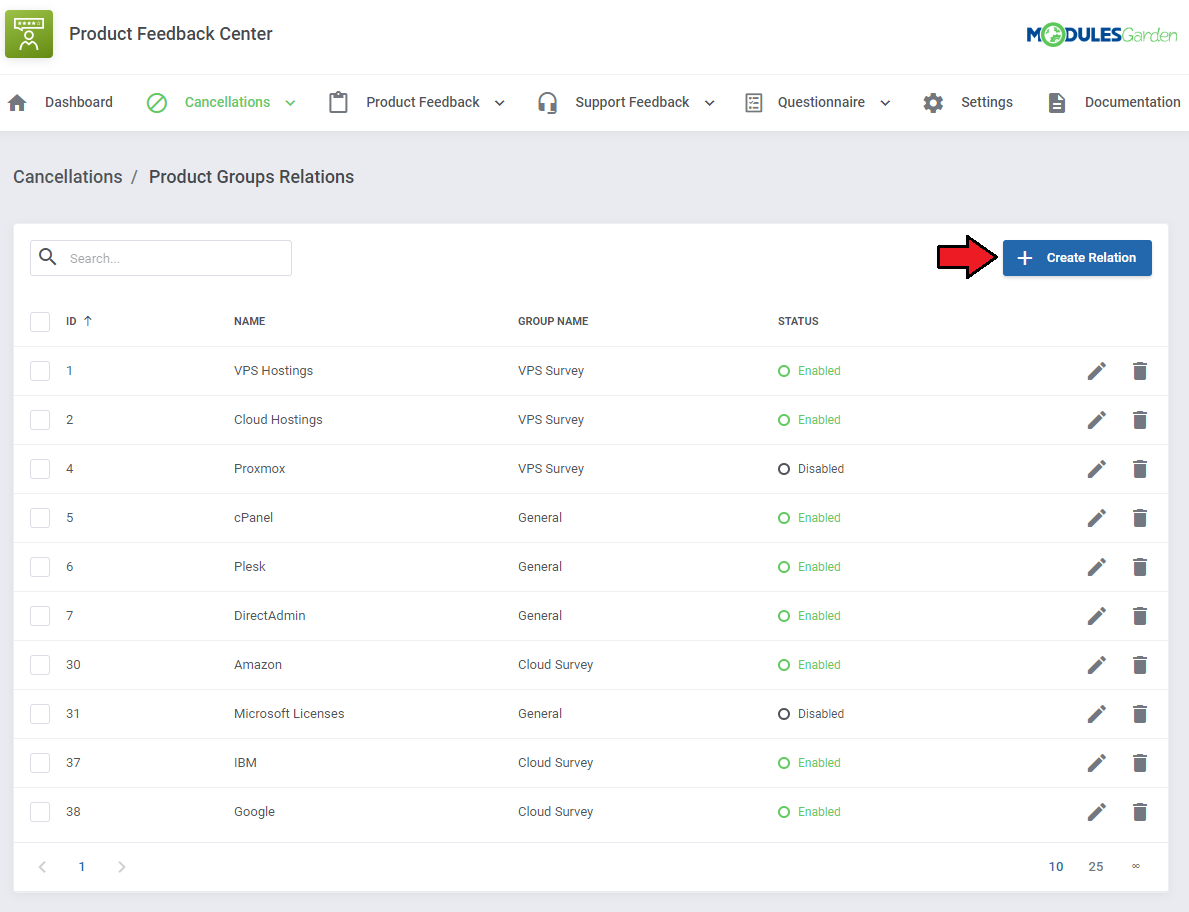Select the DirectAdmin row checkbox

pos(40,616)
